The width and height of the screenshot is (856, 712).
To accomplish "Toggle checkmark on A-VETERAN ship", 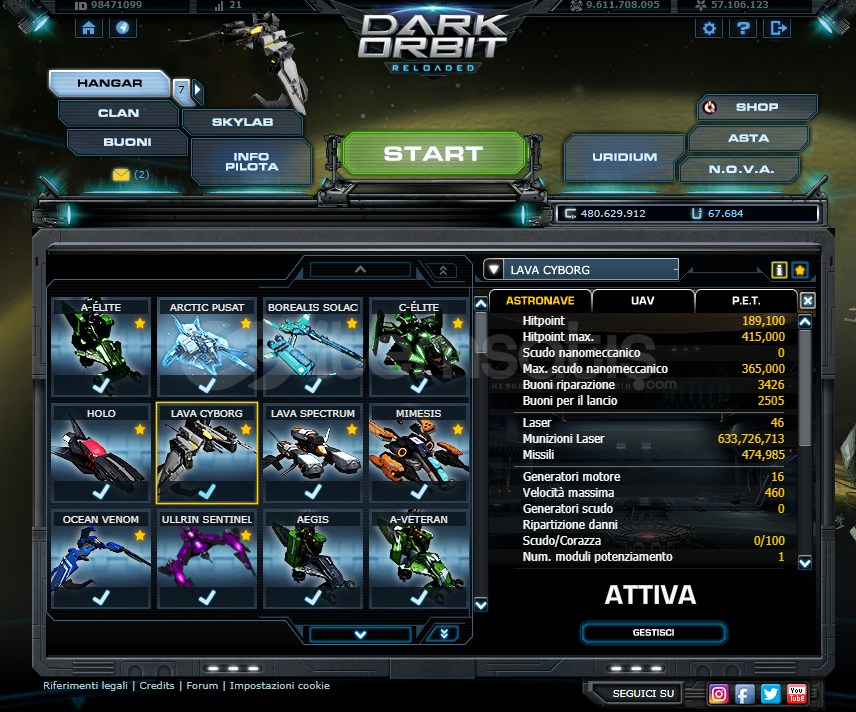I will click(419, 597).
